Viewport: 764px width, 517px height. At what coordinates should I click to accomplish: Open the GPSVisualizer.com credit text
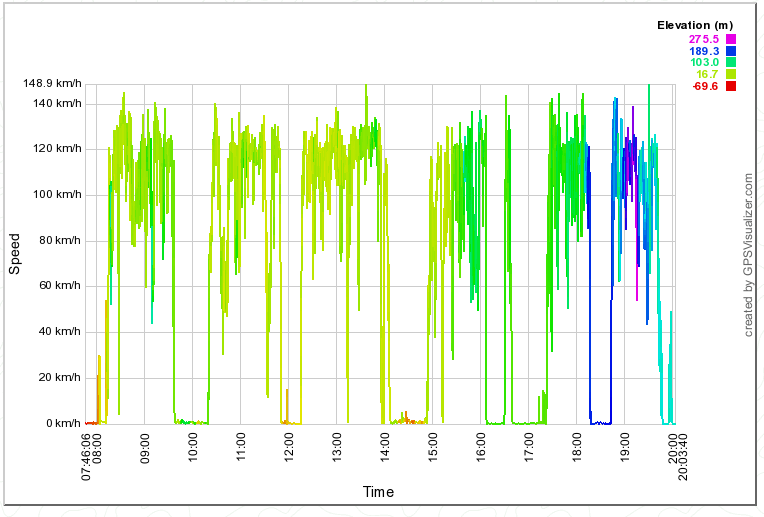click(748, 254)
